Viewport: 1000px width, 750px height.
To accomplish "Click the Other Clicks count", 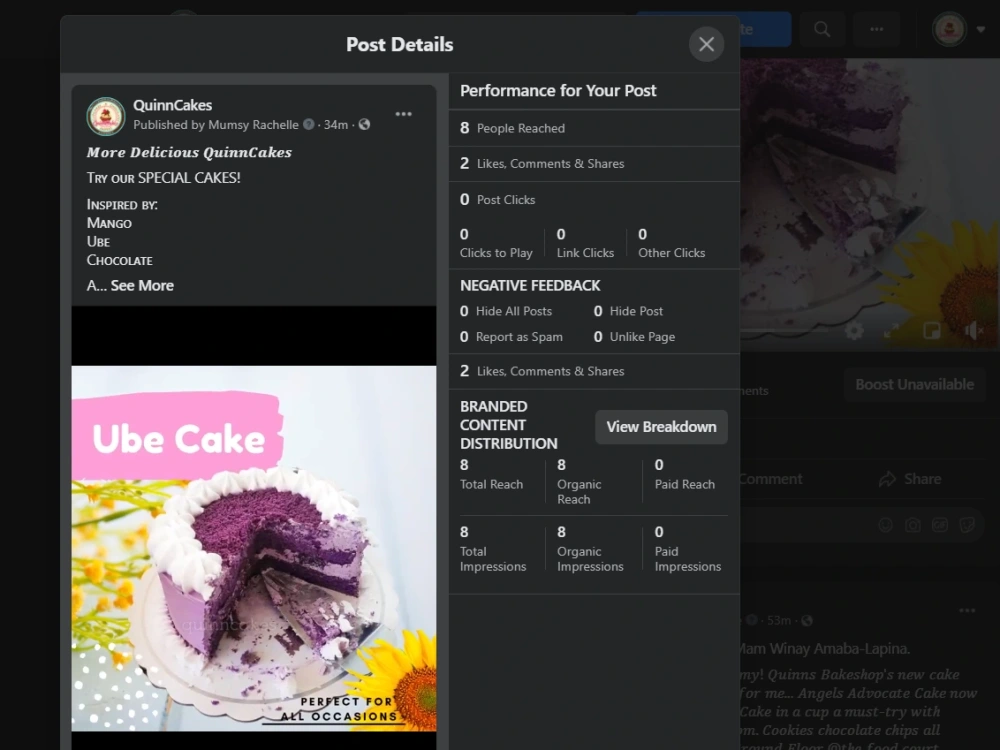I will [672, 244].
